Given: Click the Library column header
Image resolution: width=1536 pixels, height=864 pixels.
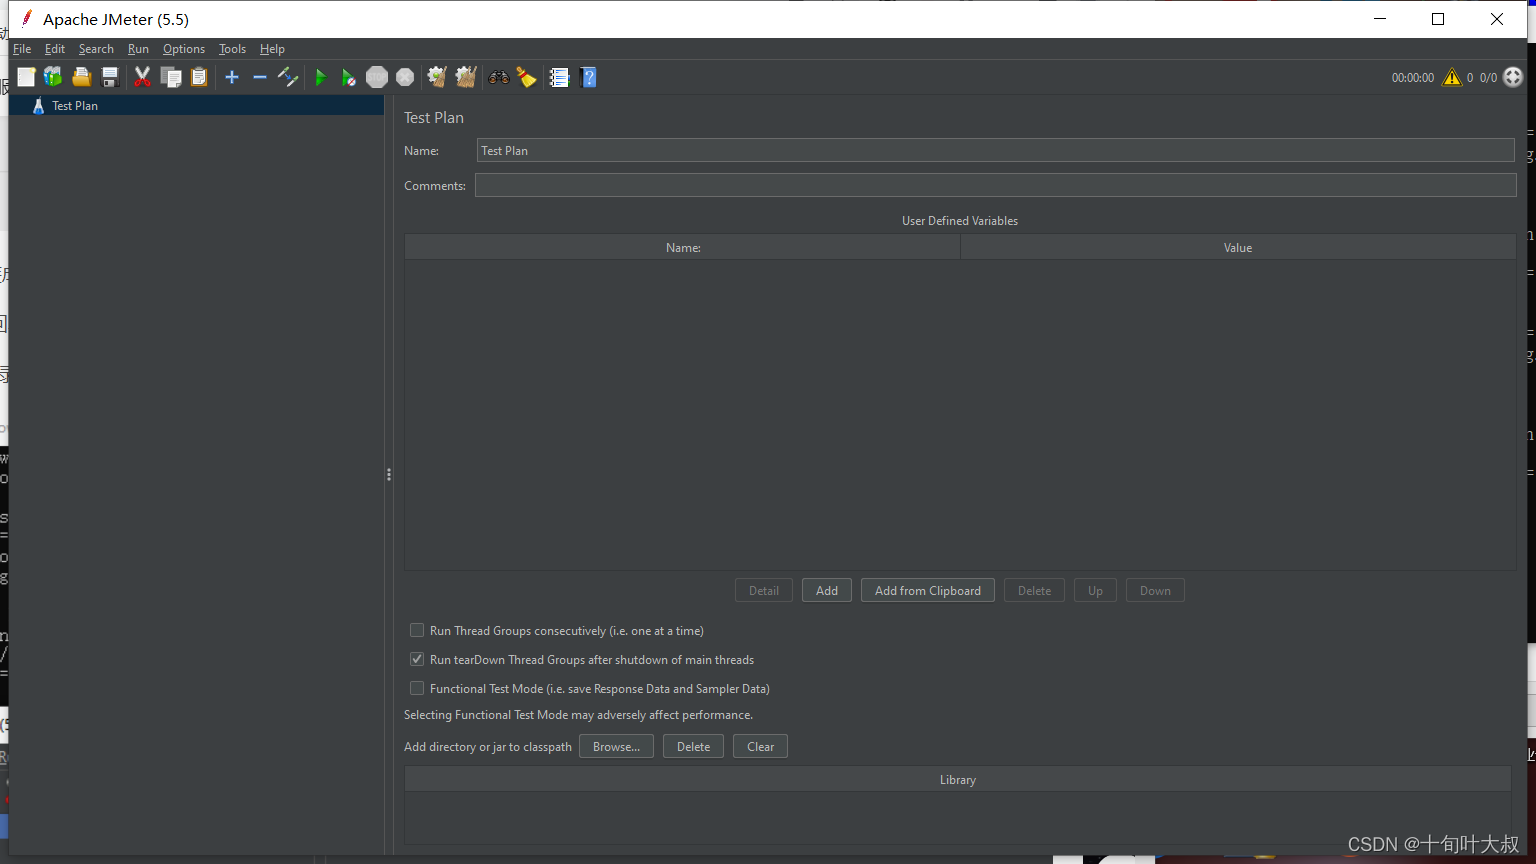Looking at the screenshot, I should (x=958, y=779).
